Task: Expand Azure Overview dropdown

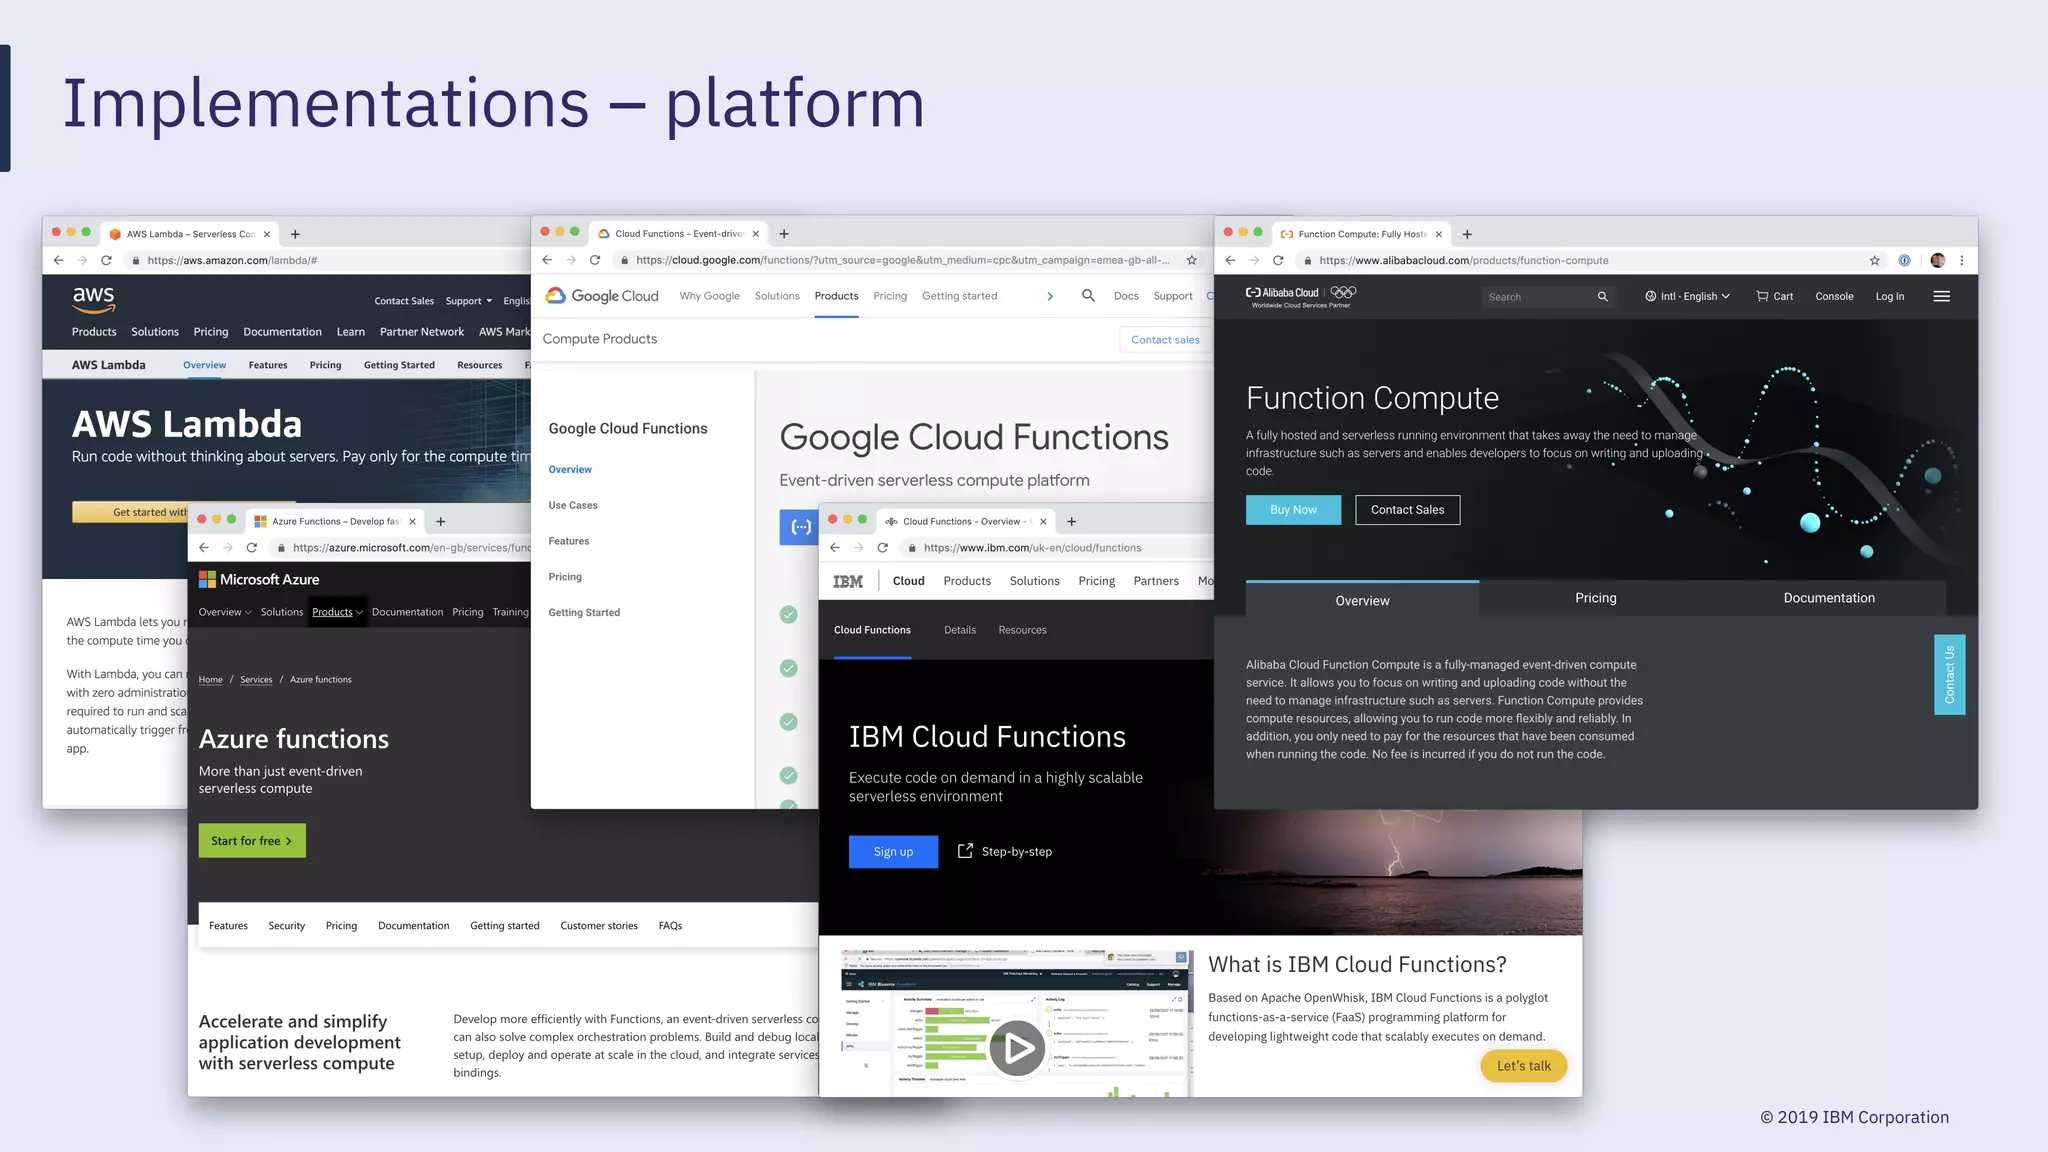Action: tap(225, 612)
